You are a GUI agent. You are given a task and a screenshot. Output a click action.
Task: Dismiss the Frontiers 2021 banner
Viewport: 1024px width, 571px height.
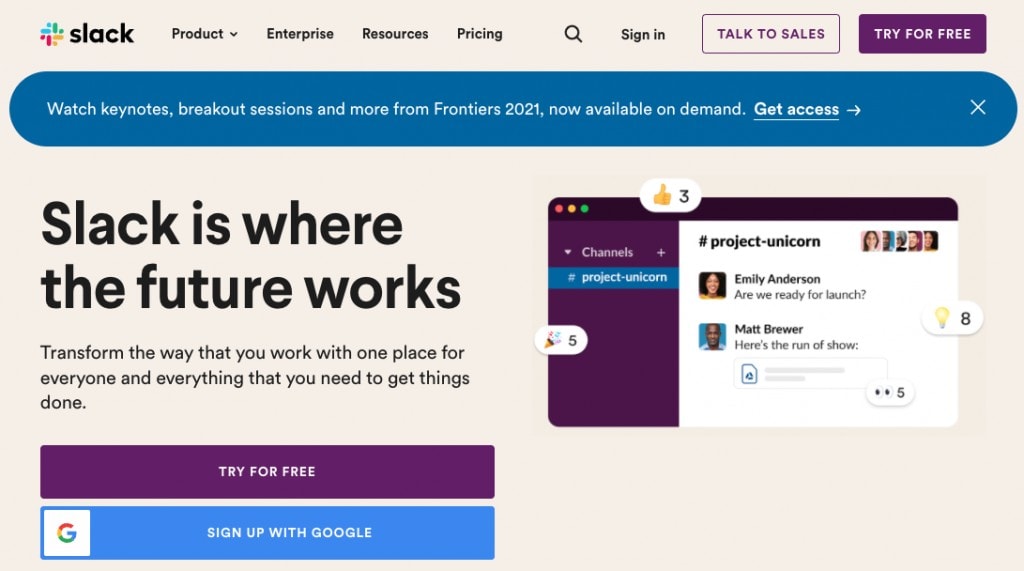[977, 107]
